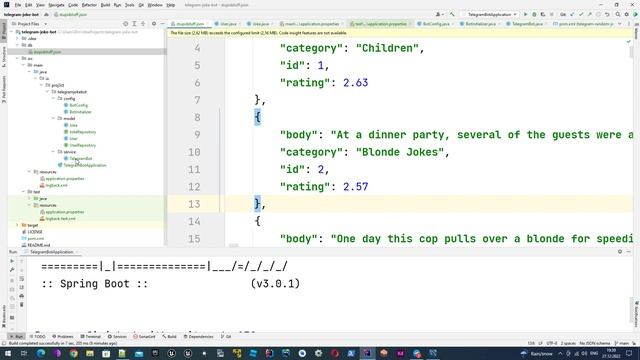
Task: Collapse the test folder
Action: [24, 192]
